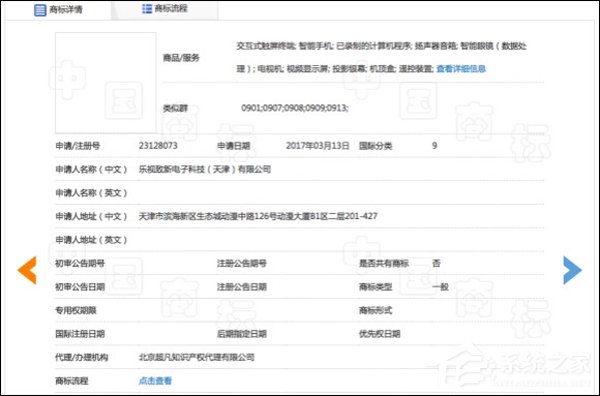The width and height of the screenshot is (600, 396).
Task: Click the 专用权期限 label
Action: 76,310
